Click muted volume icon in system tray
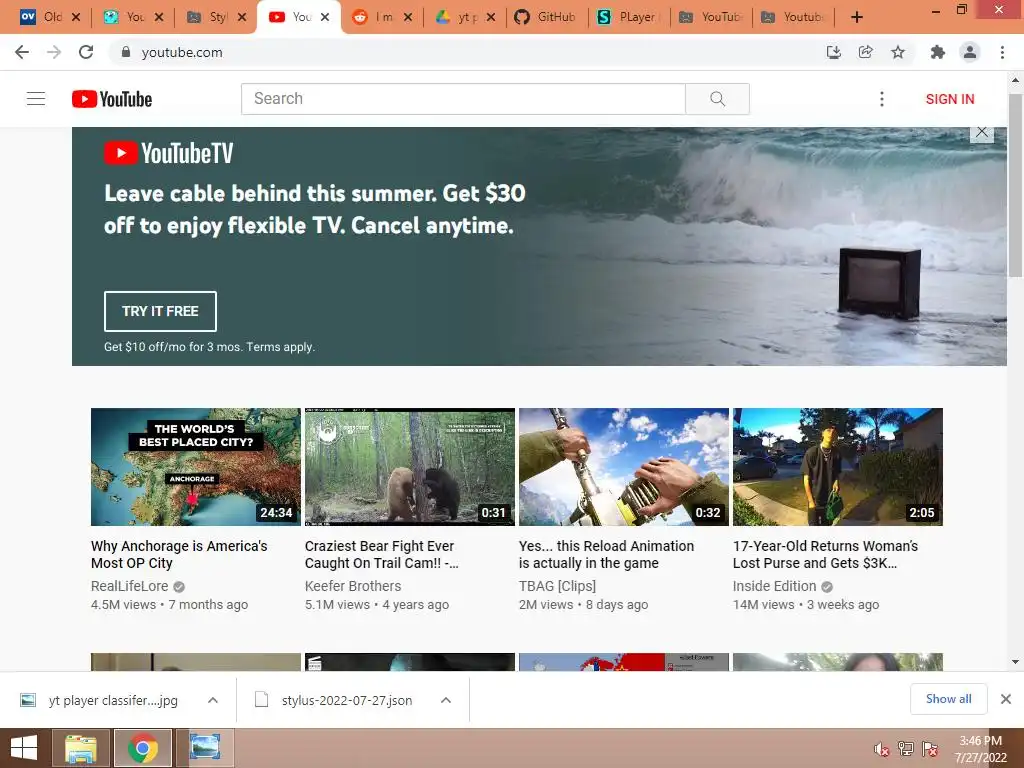1024x768 pixels. point(882,749)
